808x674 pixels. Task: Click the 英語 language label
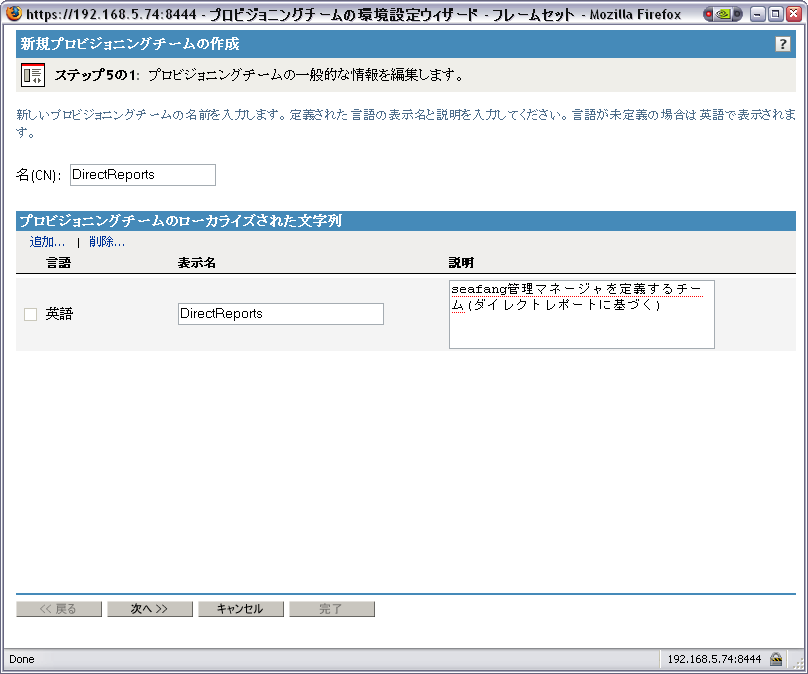click(x=59, y=314)
